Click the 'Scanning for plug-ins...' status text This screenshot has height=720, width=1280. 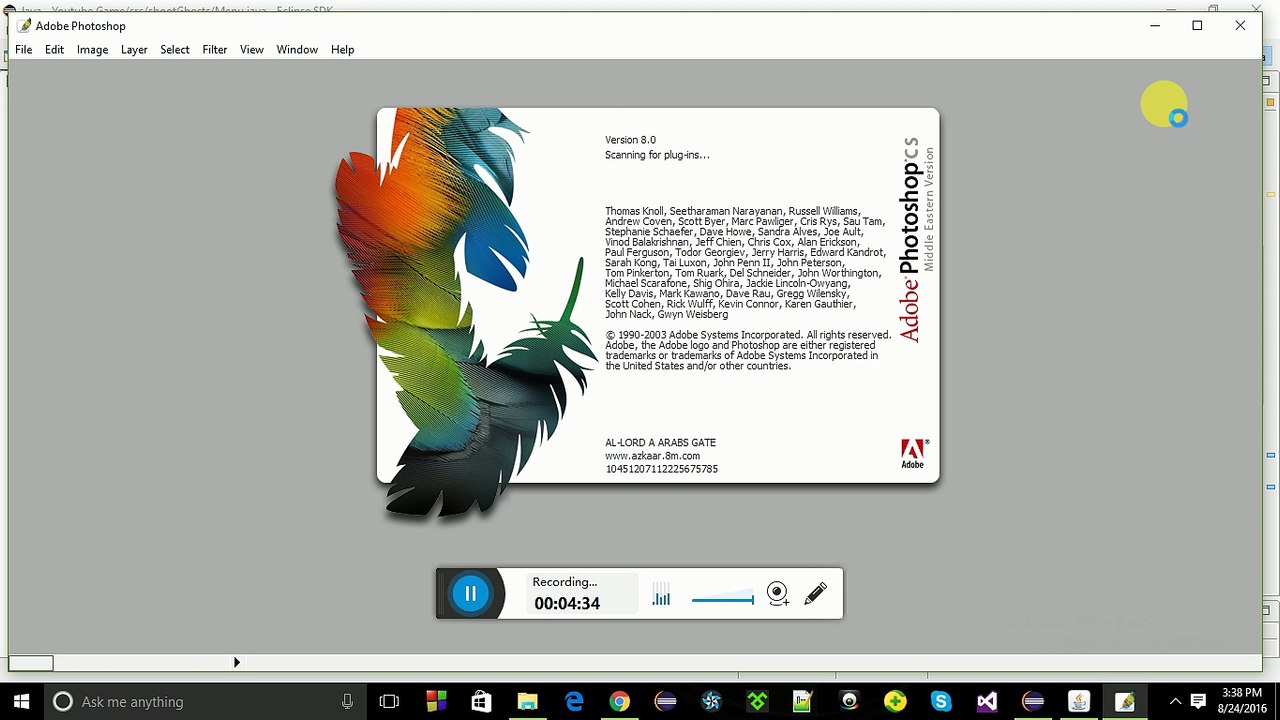coord(657,155)
